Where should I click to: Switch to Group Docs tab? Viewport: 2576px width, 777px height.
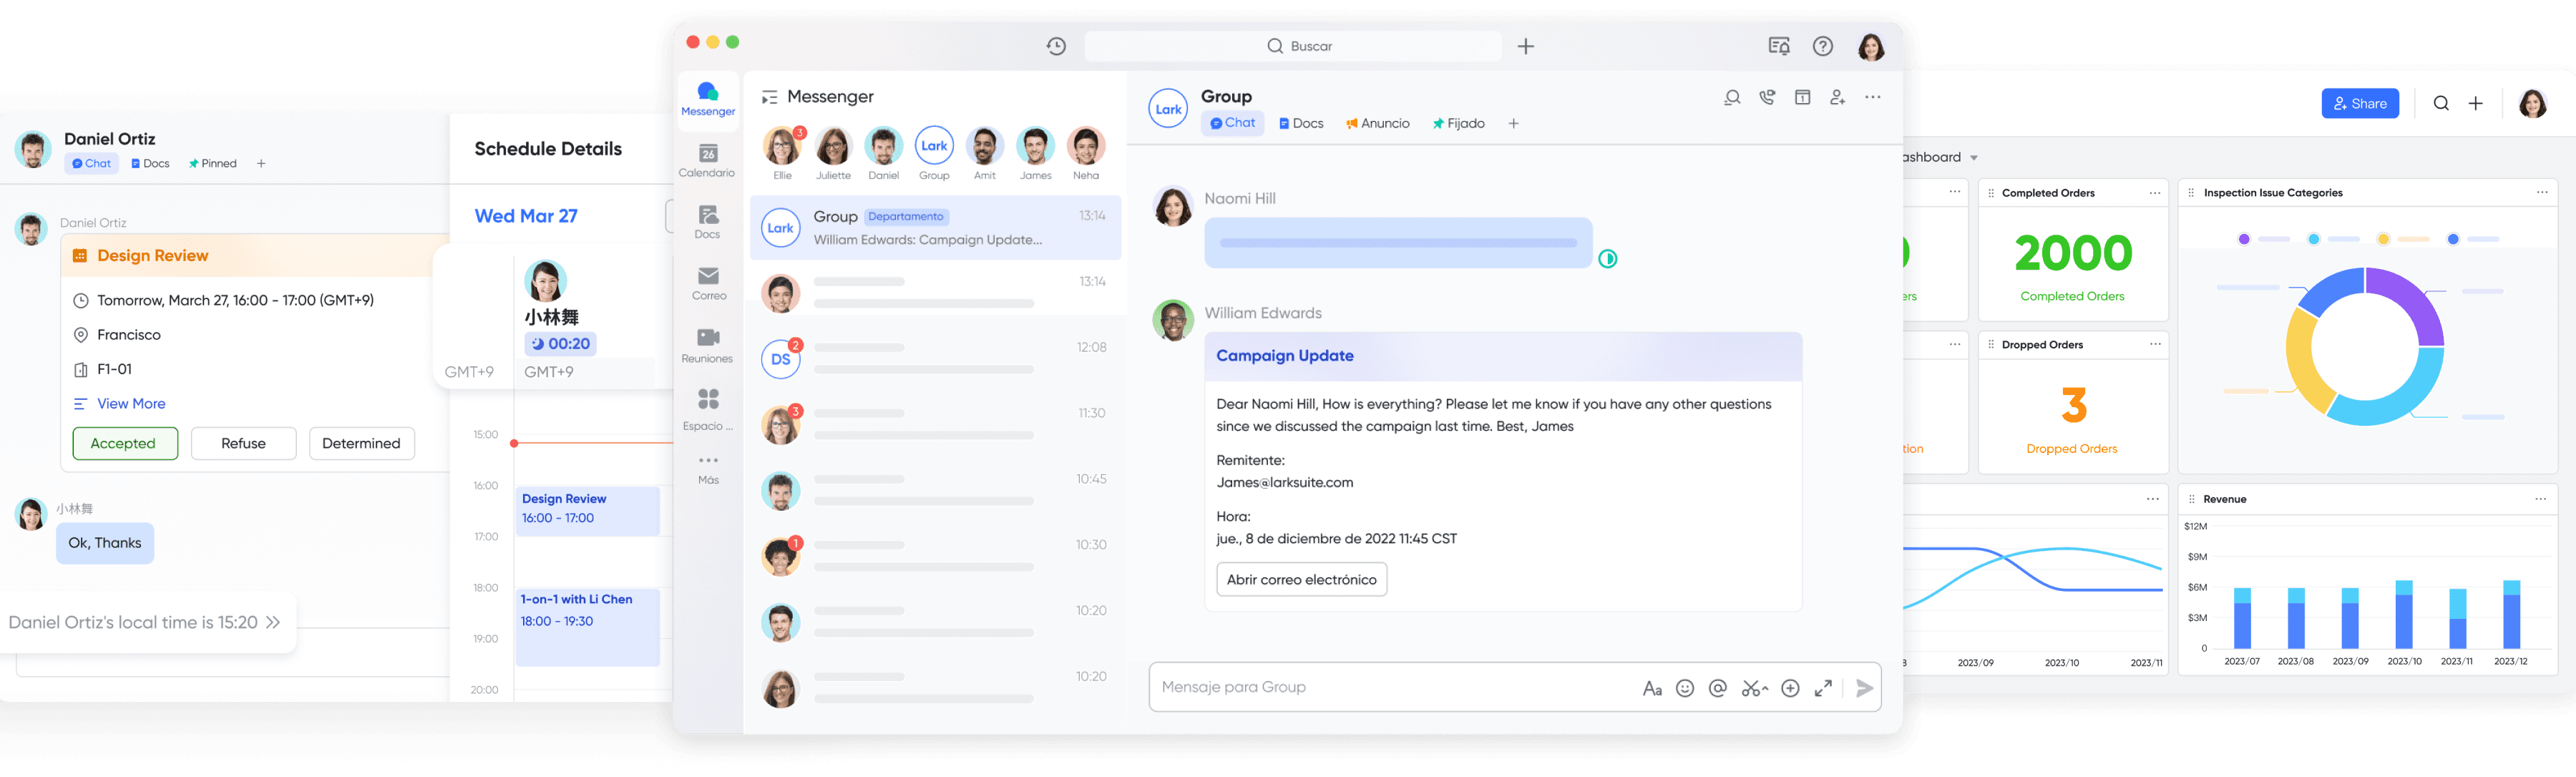click(x=1301, y=123)
